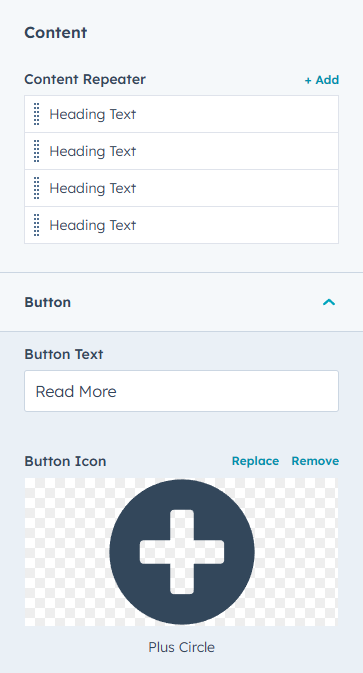Viewport: 363px width, 673px height.
Task: Click the Content Repeater label
Action: pyautogui.click(x=85, y=79)
